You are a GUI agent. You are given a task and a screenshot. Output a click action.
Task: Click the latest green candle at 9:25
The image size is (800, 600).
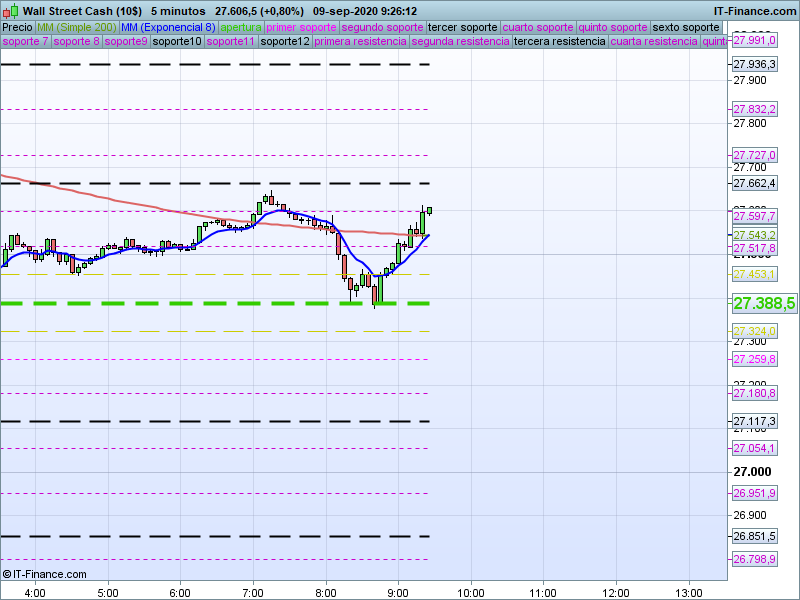click(430, 211)
